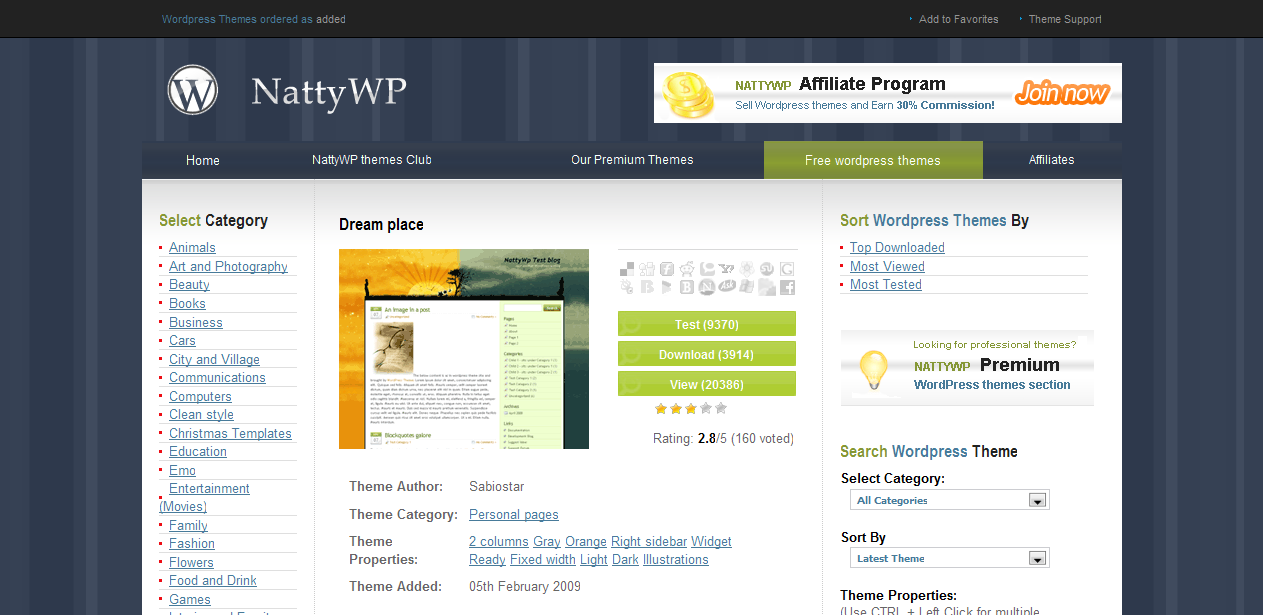
Task: Share theme on Digg
Action: tap(647, 269)
